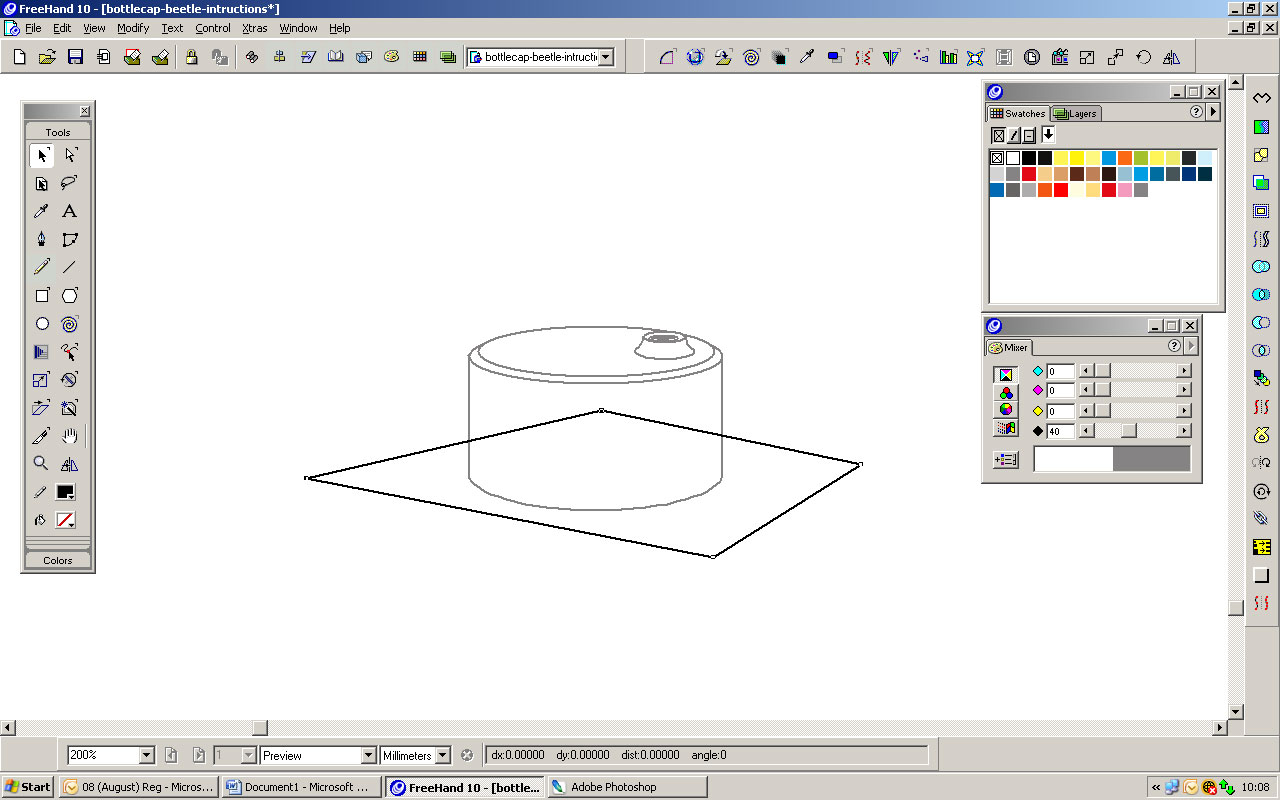The height and width of the screenshot is (800, 1280).
Task: Click the Mixer panel help button
Action: tap(1175, 346)
